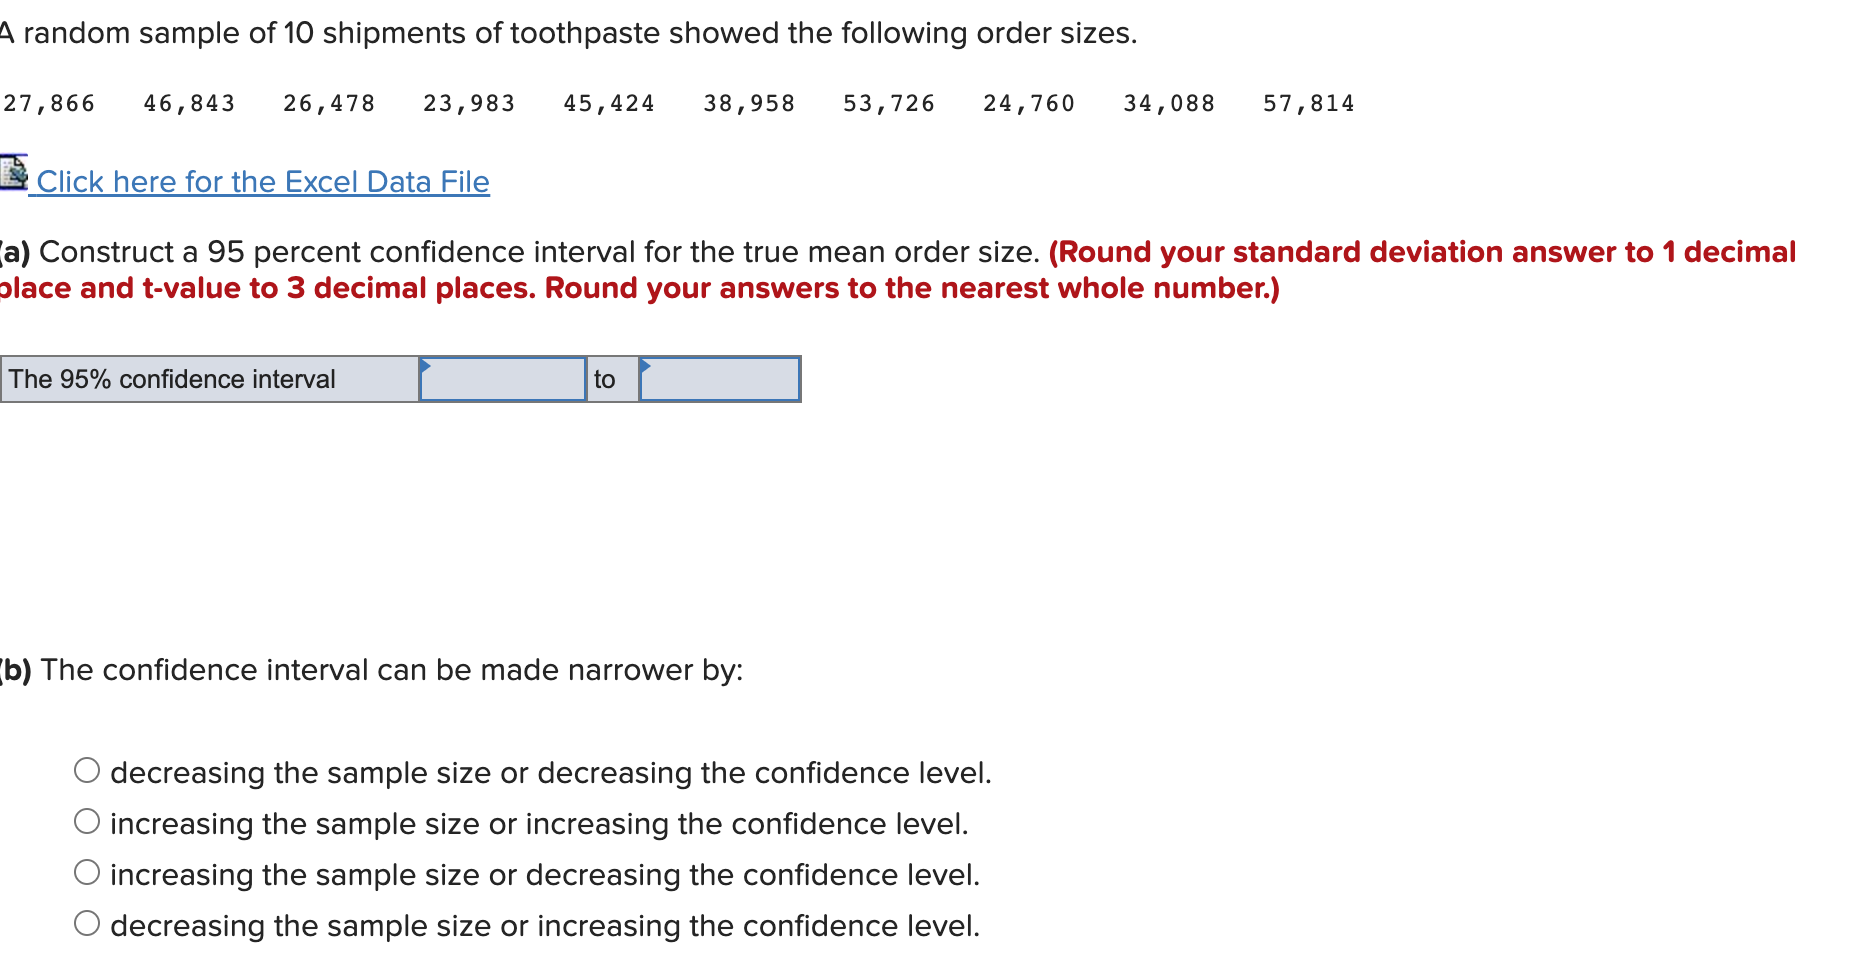Click the word to between the answer boxes
The width and height of the screenshot is (1876, 974).
(x=606, y=379)
